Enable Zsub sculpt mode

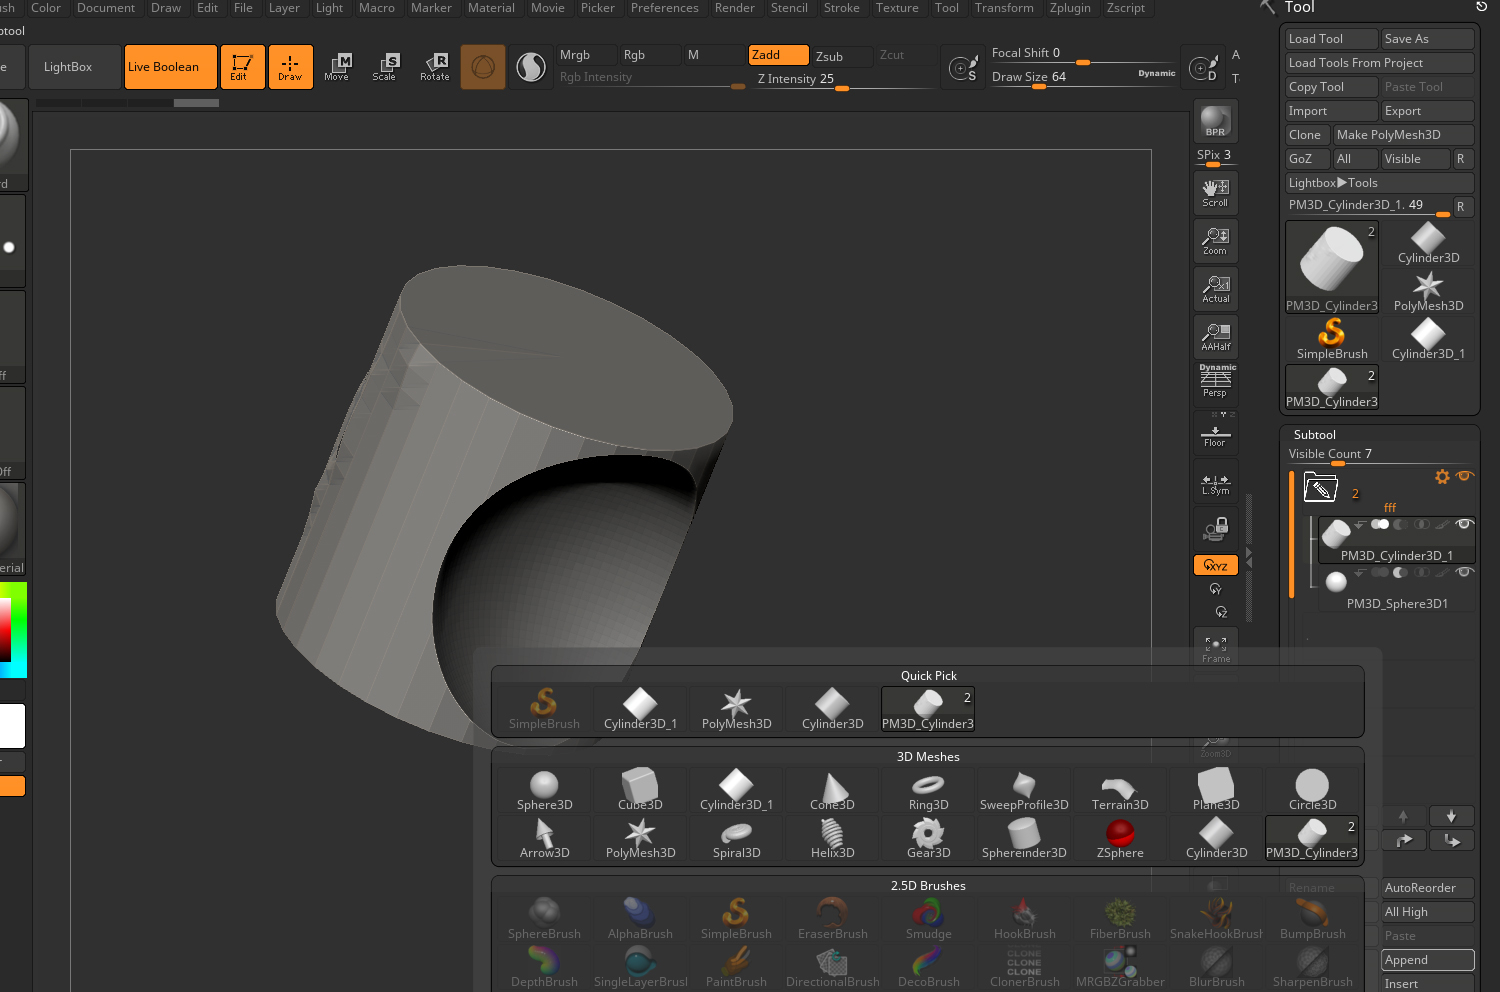point(841,56)
